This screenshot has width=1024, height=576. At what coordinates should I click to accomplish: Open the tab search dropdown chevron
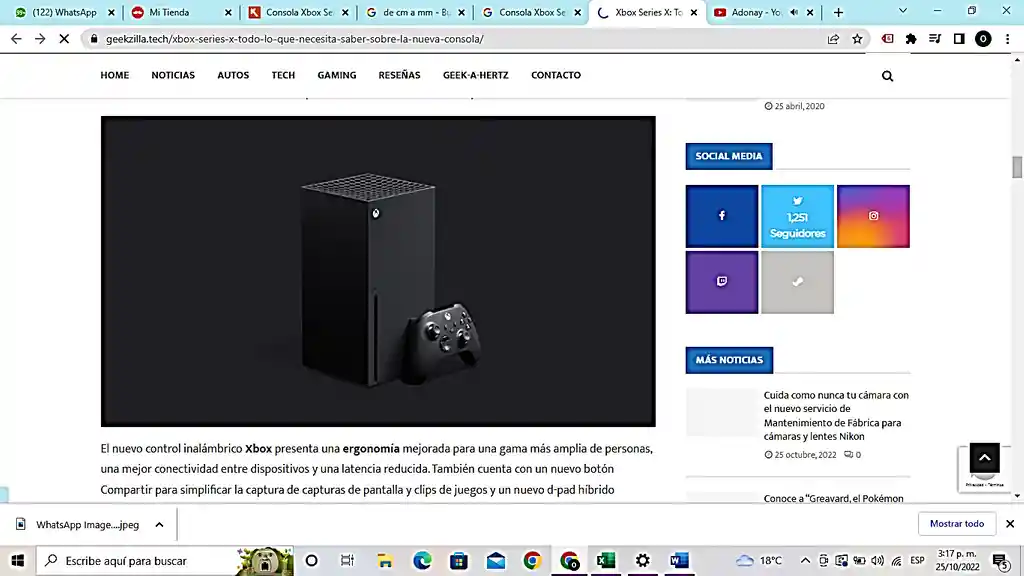(x=903, y=11)
